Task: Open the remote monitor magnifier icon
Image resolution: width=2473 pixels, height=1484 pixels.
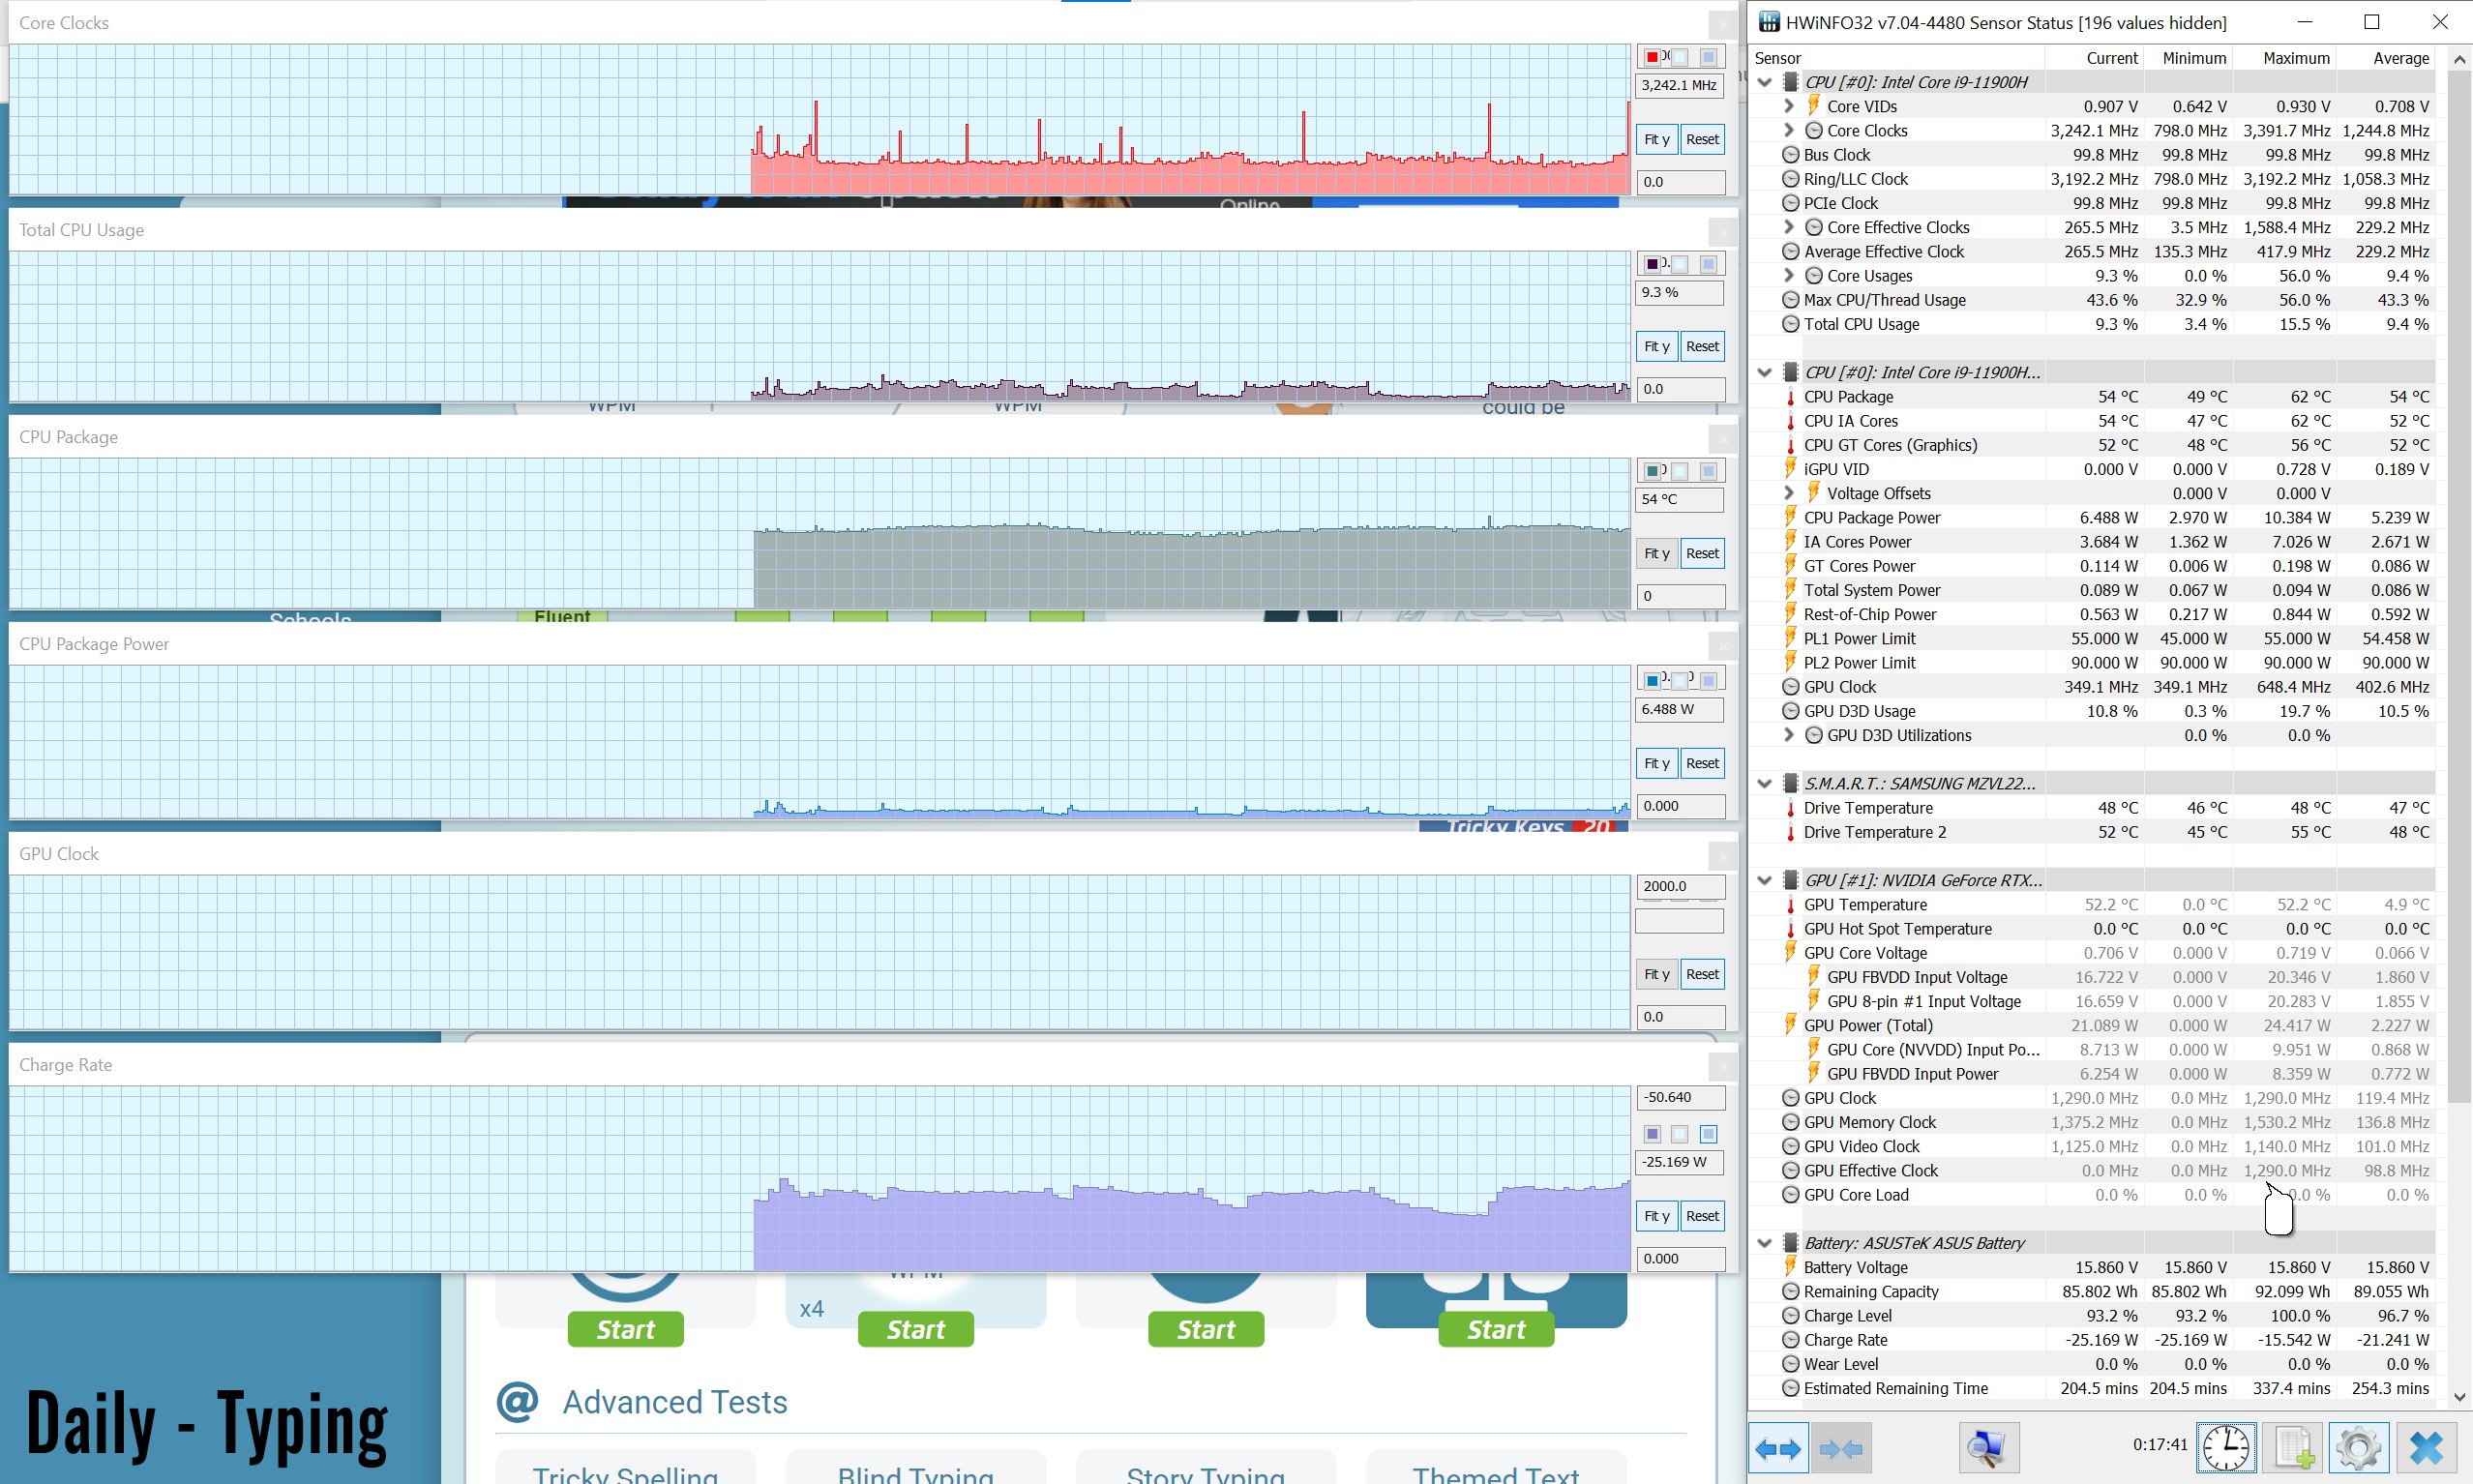Action: click(x=1987, y=1448)
